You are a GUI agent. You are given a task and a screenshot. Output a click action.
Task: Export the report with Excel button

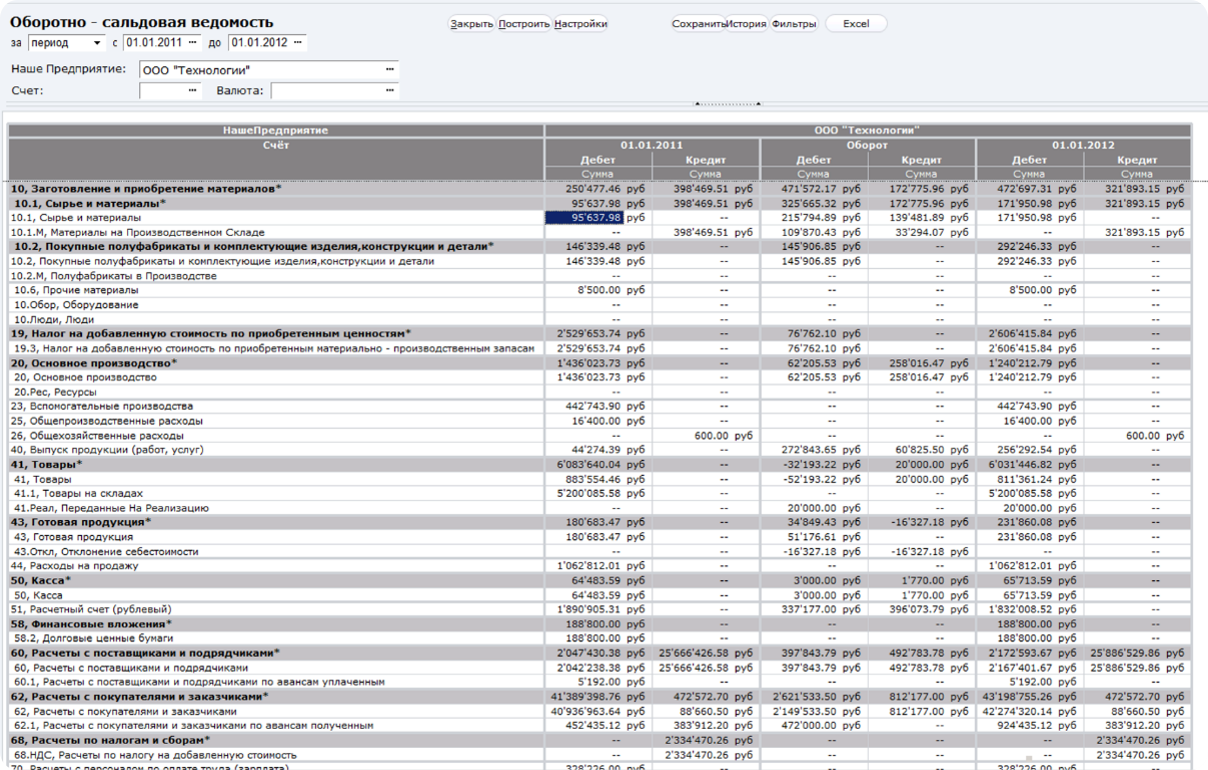coord(856,24)
